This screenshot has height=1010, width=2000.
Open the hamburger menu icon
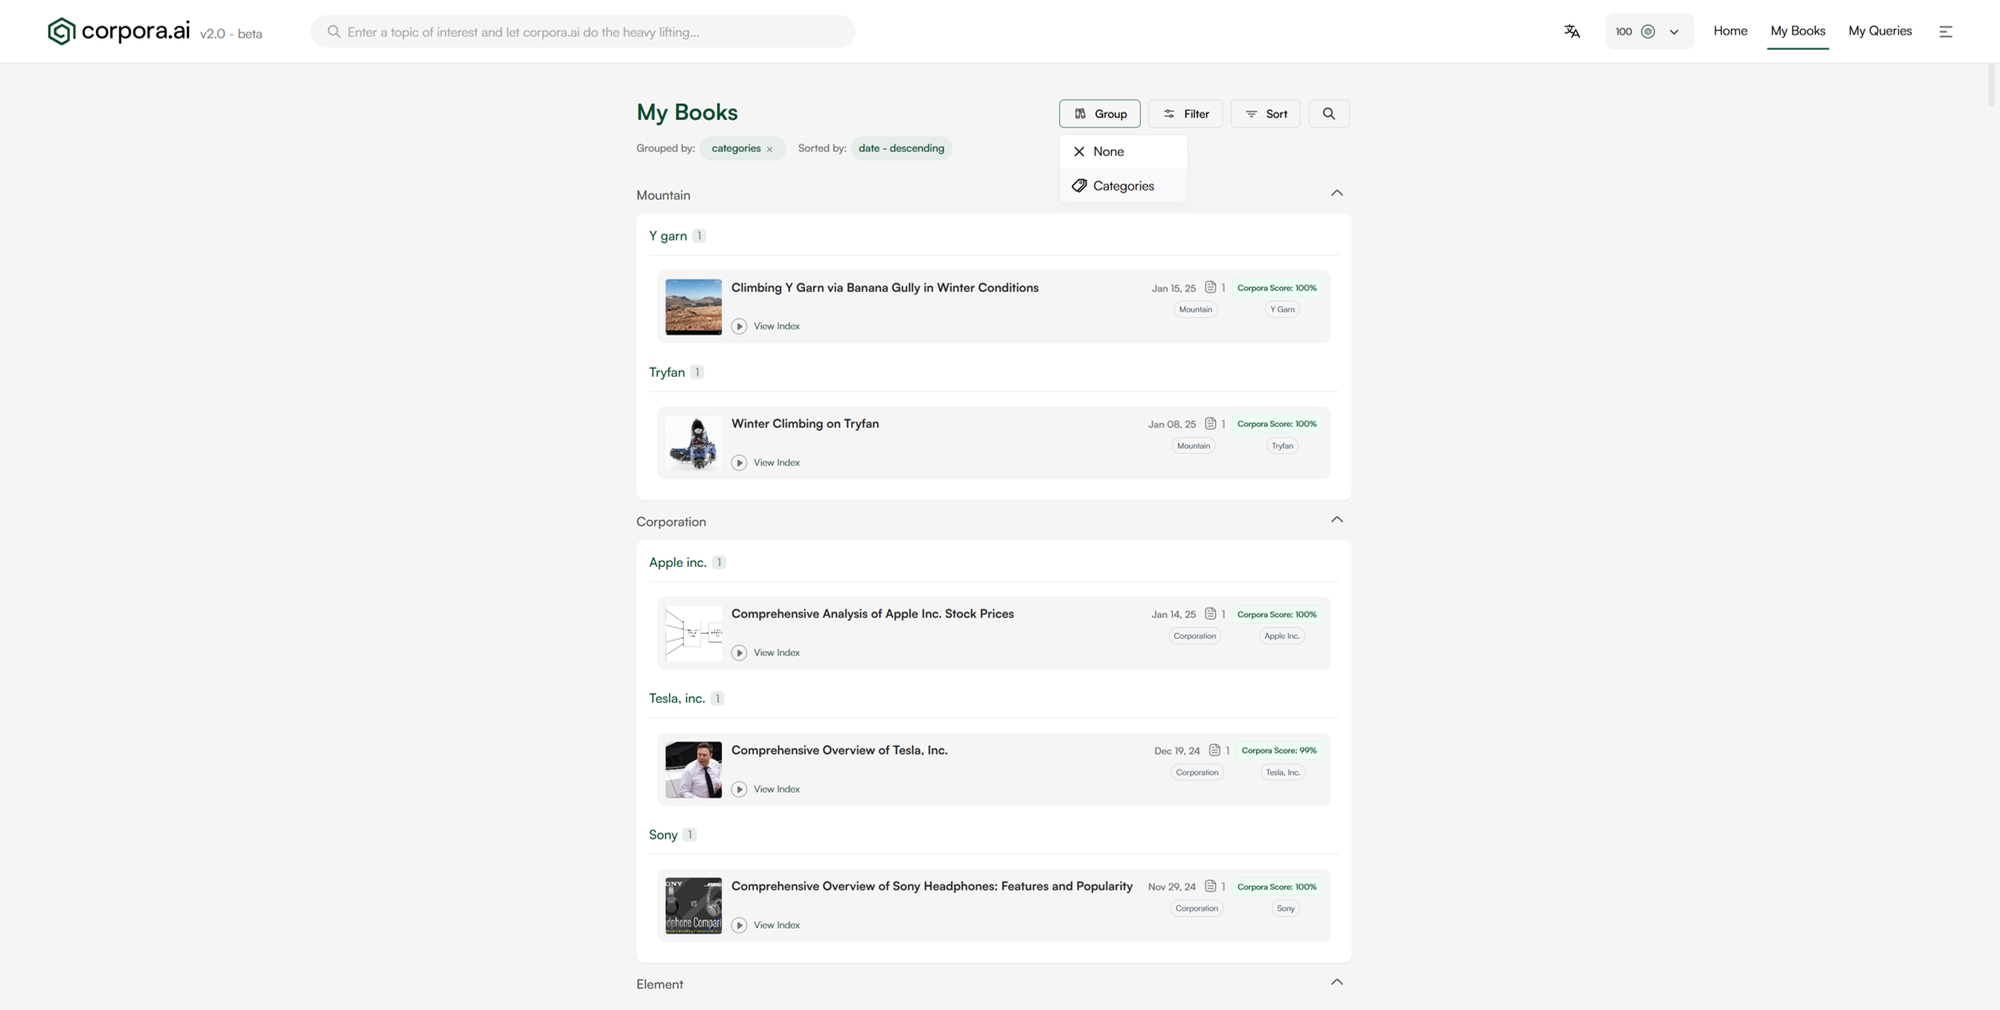click(x=1945, y=32)
